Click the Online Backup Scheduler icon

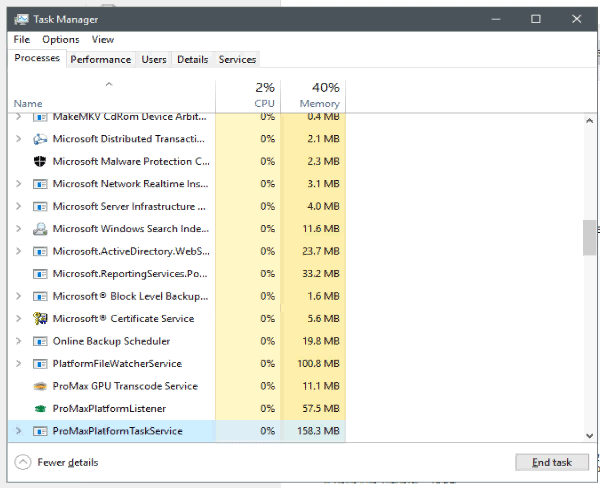(x=40, y=341)
